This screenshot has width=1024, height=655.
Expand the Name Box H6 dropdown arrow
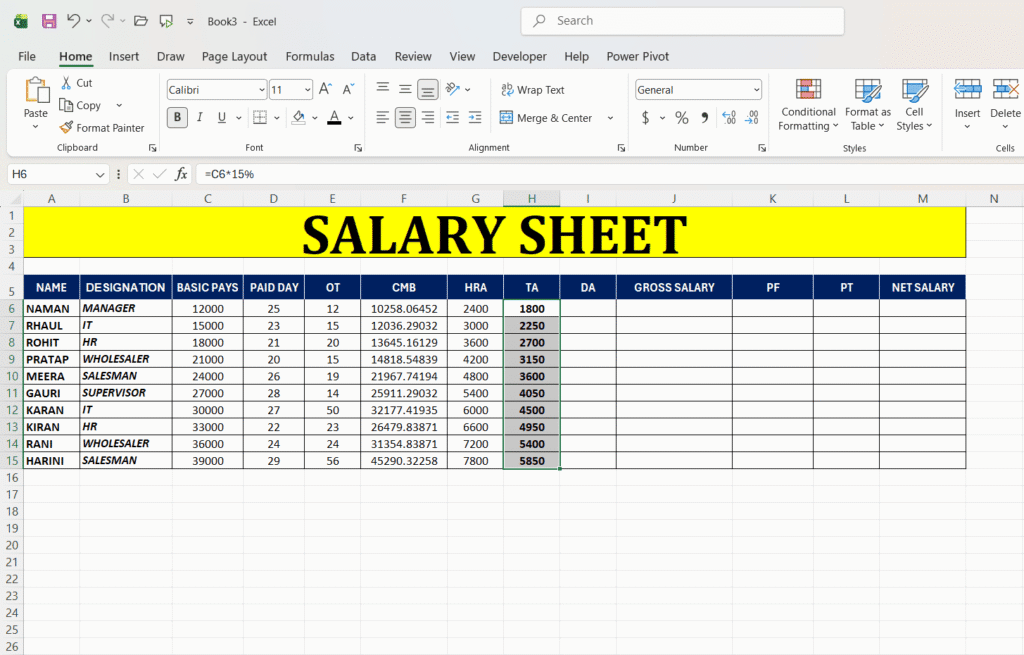point(100,174)
